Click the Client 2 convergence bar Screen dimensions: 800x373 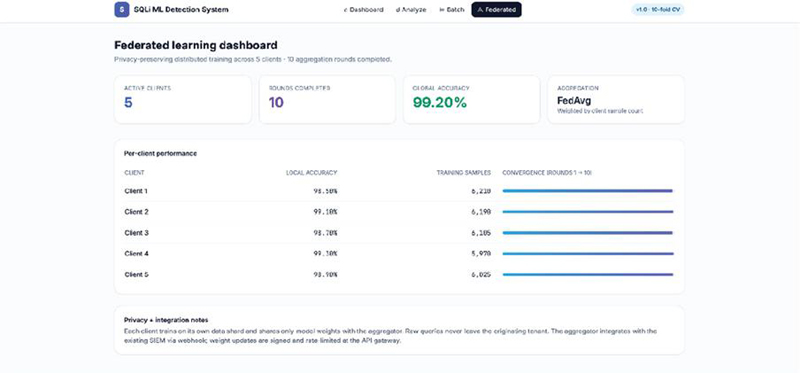pos(587,212)
